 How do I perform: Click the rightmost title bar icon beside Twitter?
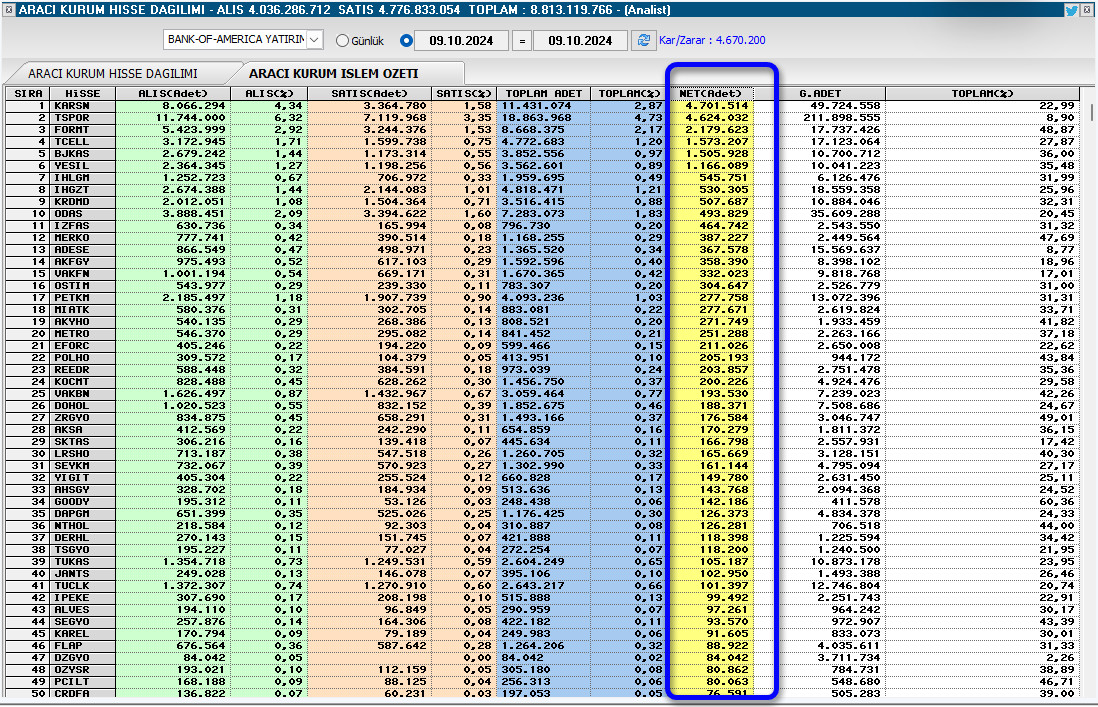[1087, 10]
